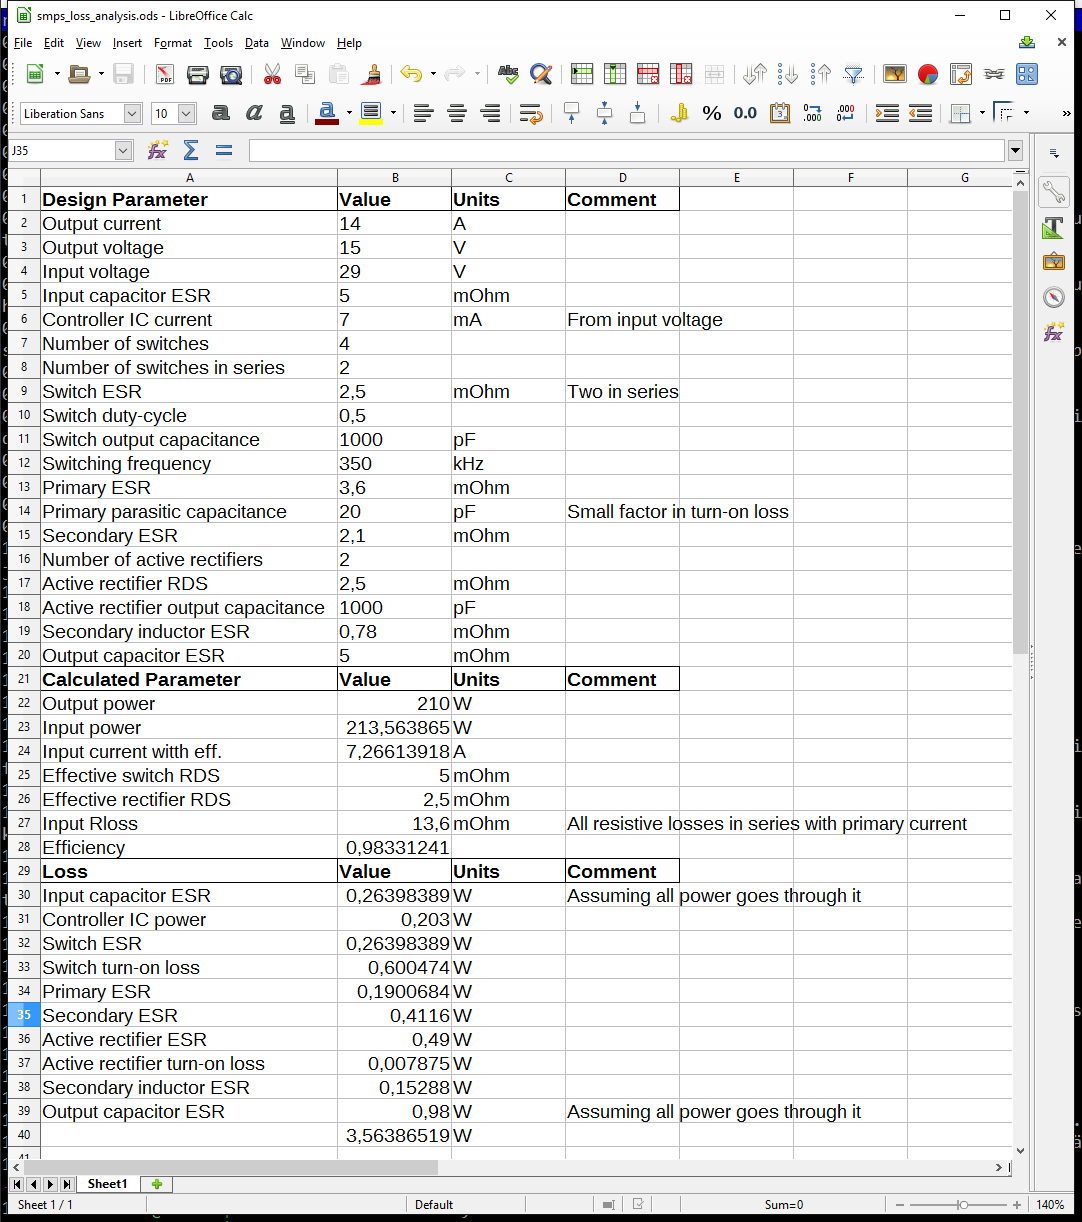The image size is (1082, 1222).
Task: Open the borders dropdown arrow
Action: coord(982,114)
